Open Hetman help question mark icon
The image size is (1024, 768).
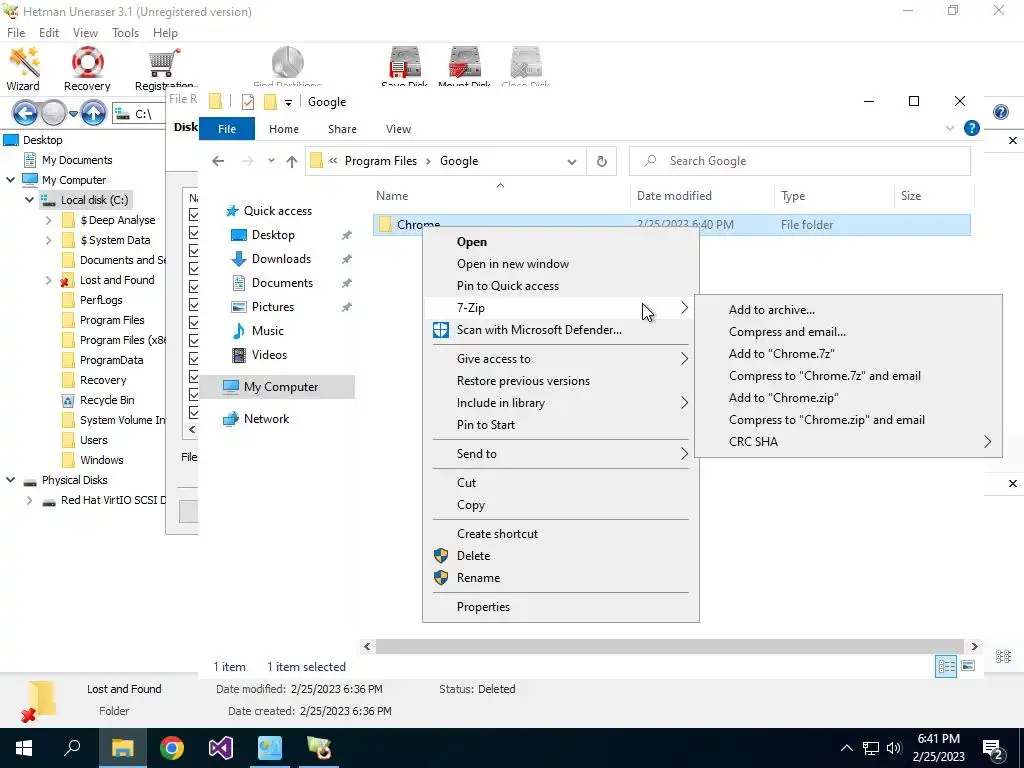coord(1000,112)
